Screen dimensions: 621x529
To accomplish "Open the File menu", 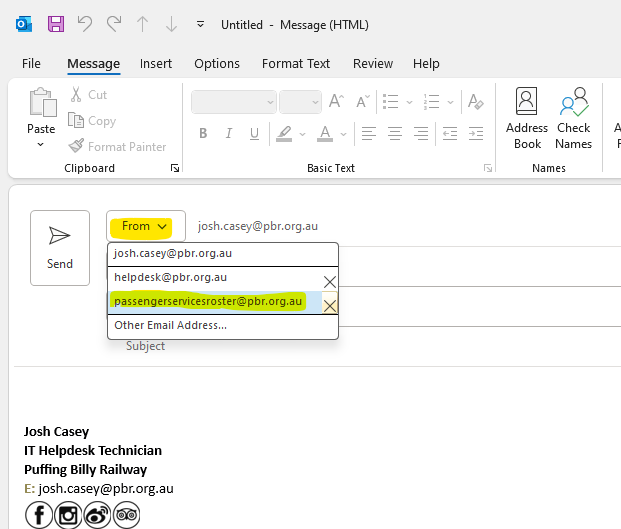I will (31, 64).
